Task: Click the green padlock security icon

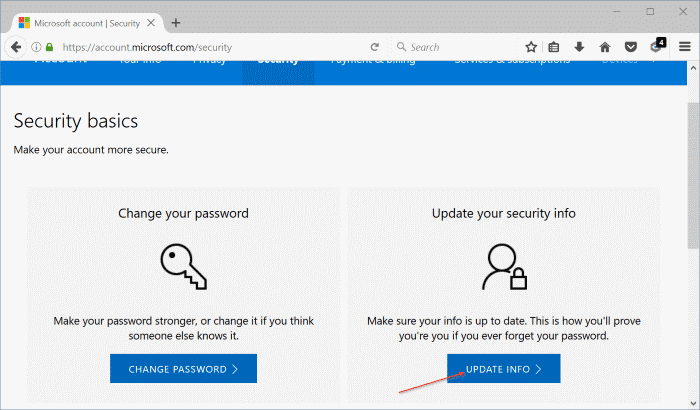Action: (50, 47)
